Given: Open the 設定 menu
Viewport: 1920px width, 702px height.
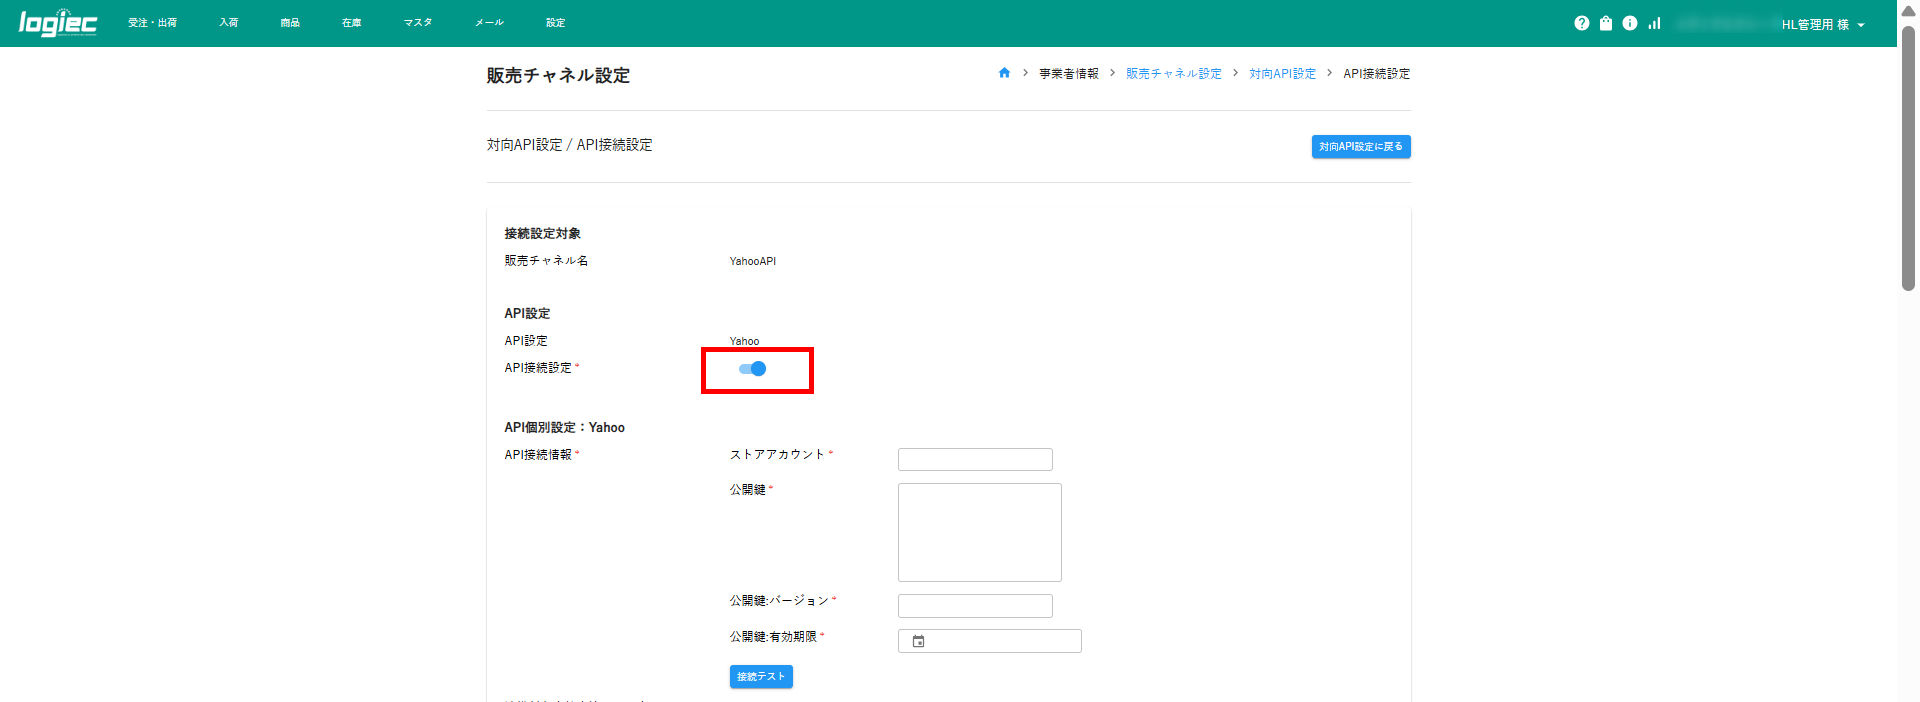Looking at the screenshot, I should click(555, 23).
